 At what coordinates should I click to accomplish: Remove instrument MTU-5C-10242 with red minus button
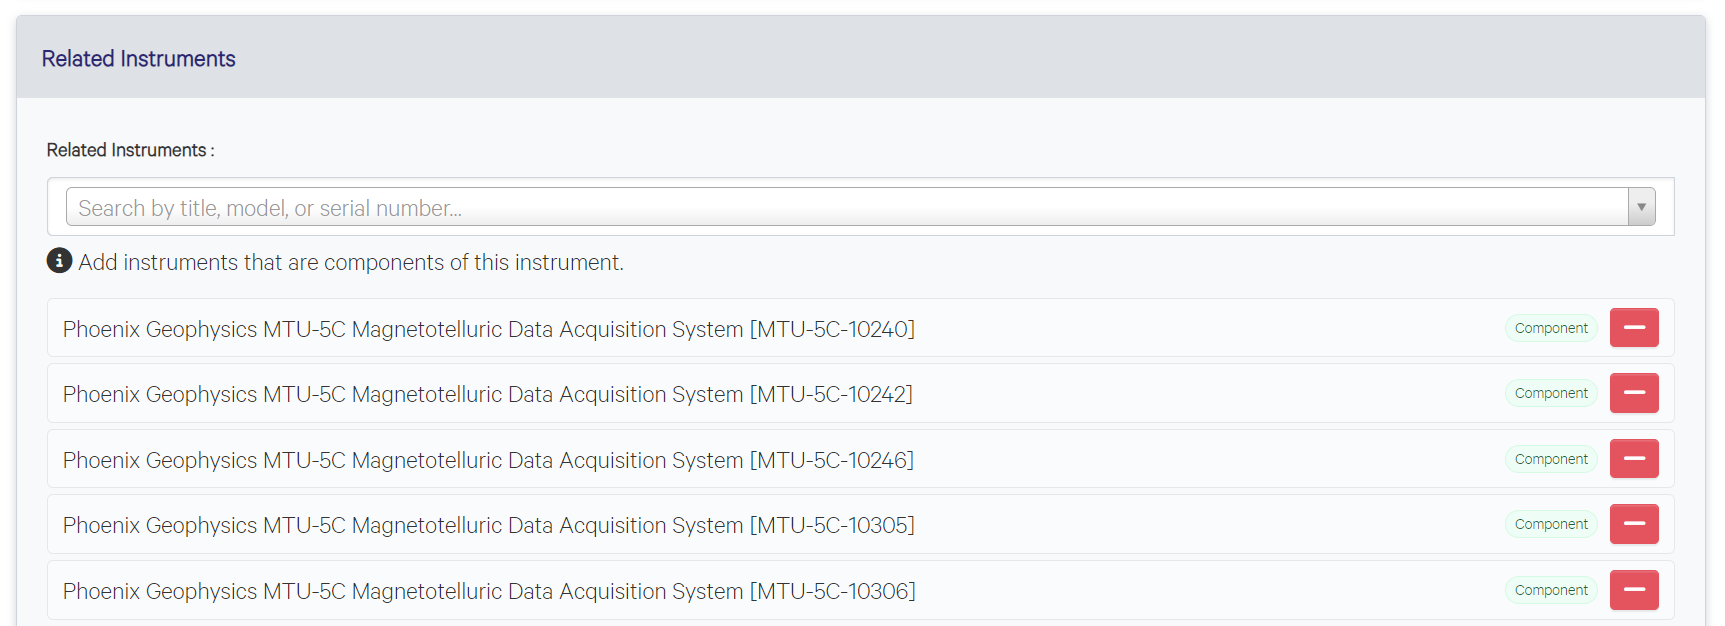1634,393
